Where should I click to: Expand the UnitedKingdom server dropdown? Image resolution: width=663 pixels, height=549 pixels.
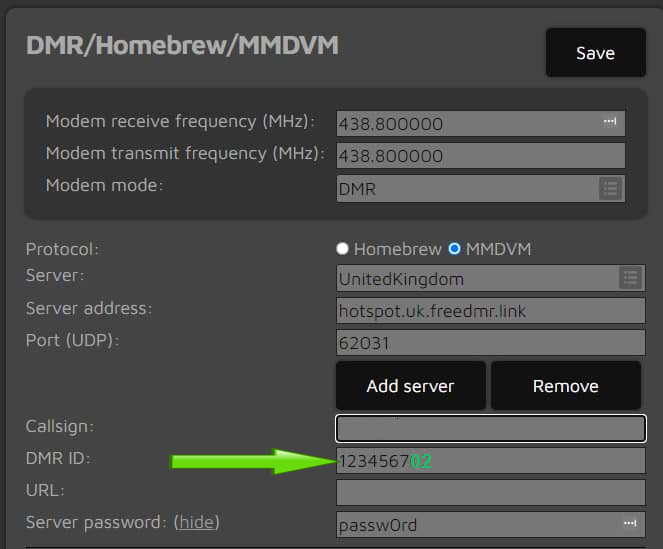coord(490,278)
